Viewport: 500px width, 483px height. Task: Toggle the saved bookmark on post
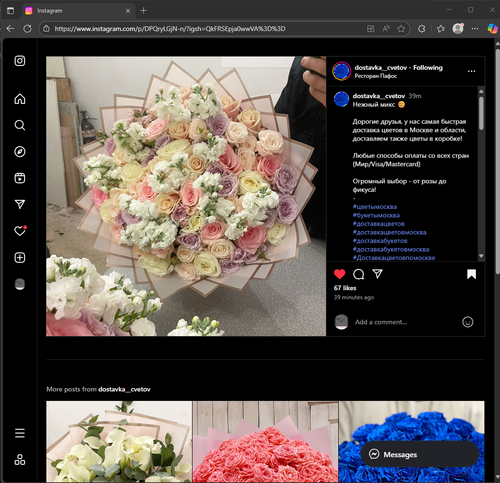pos(471,274)
